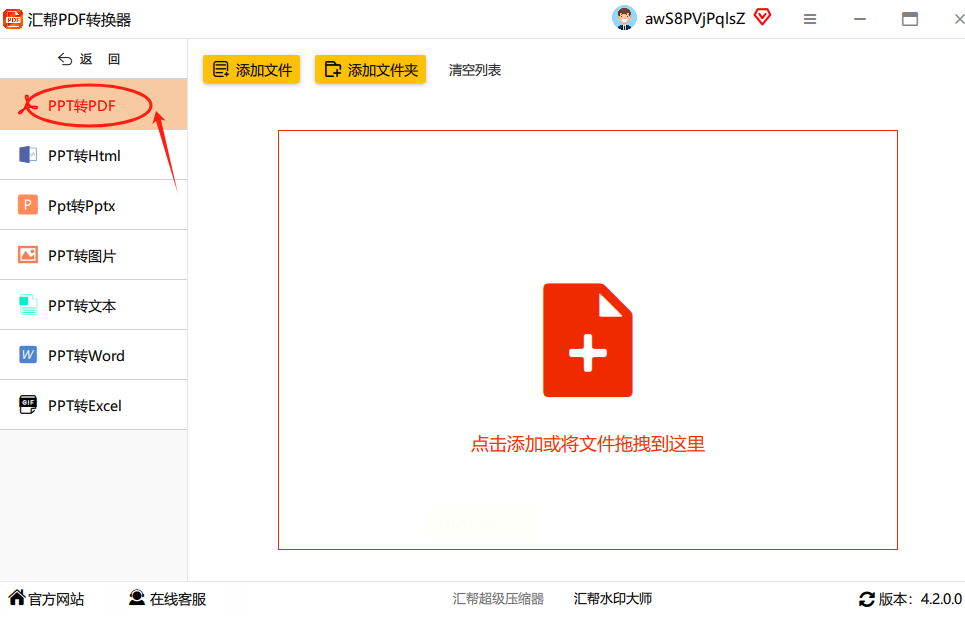This screenshot has height=622, width=965.
Task: Open 官方网站 home link
Action: tap(46, 599)
